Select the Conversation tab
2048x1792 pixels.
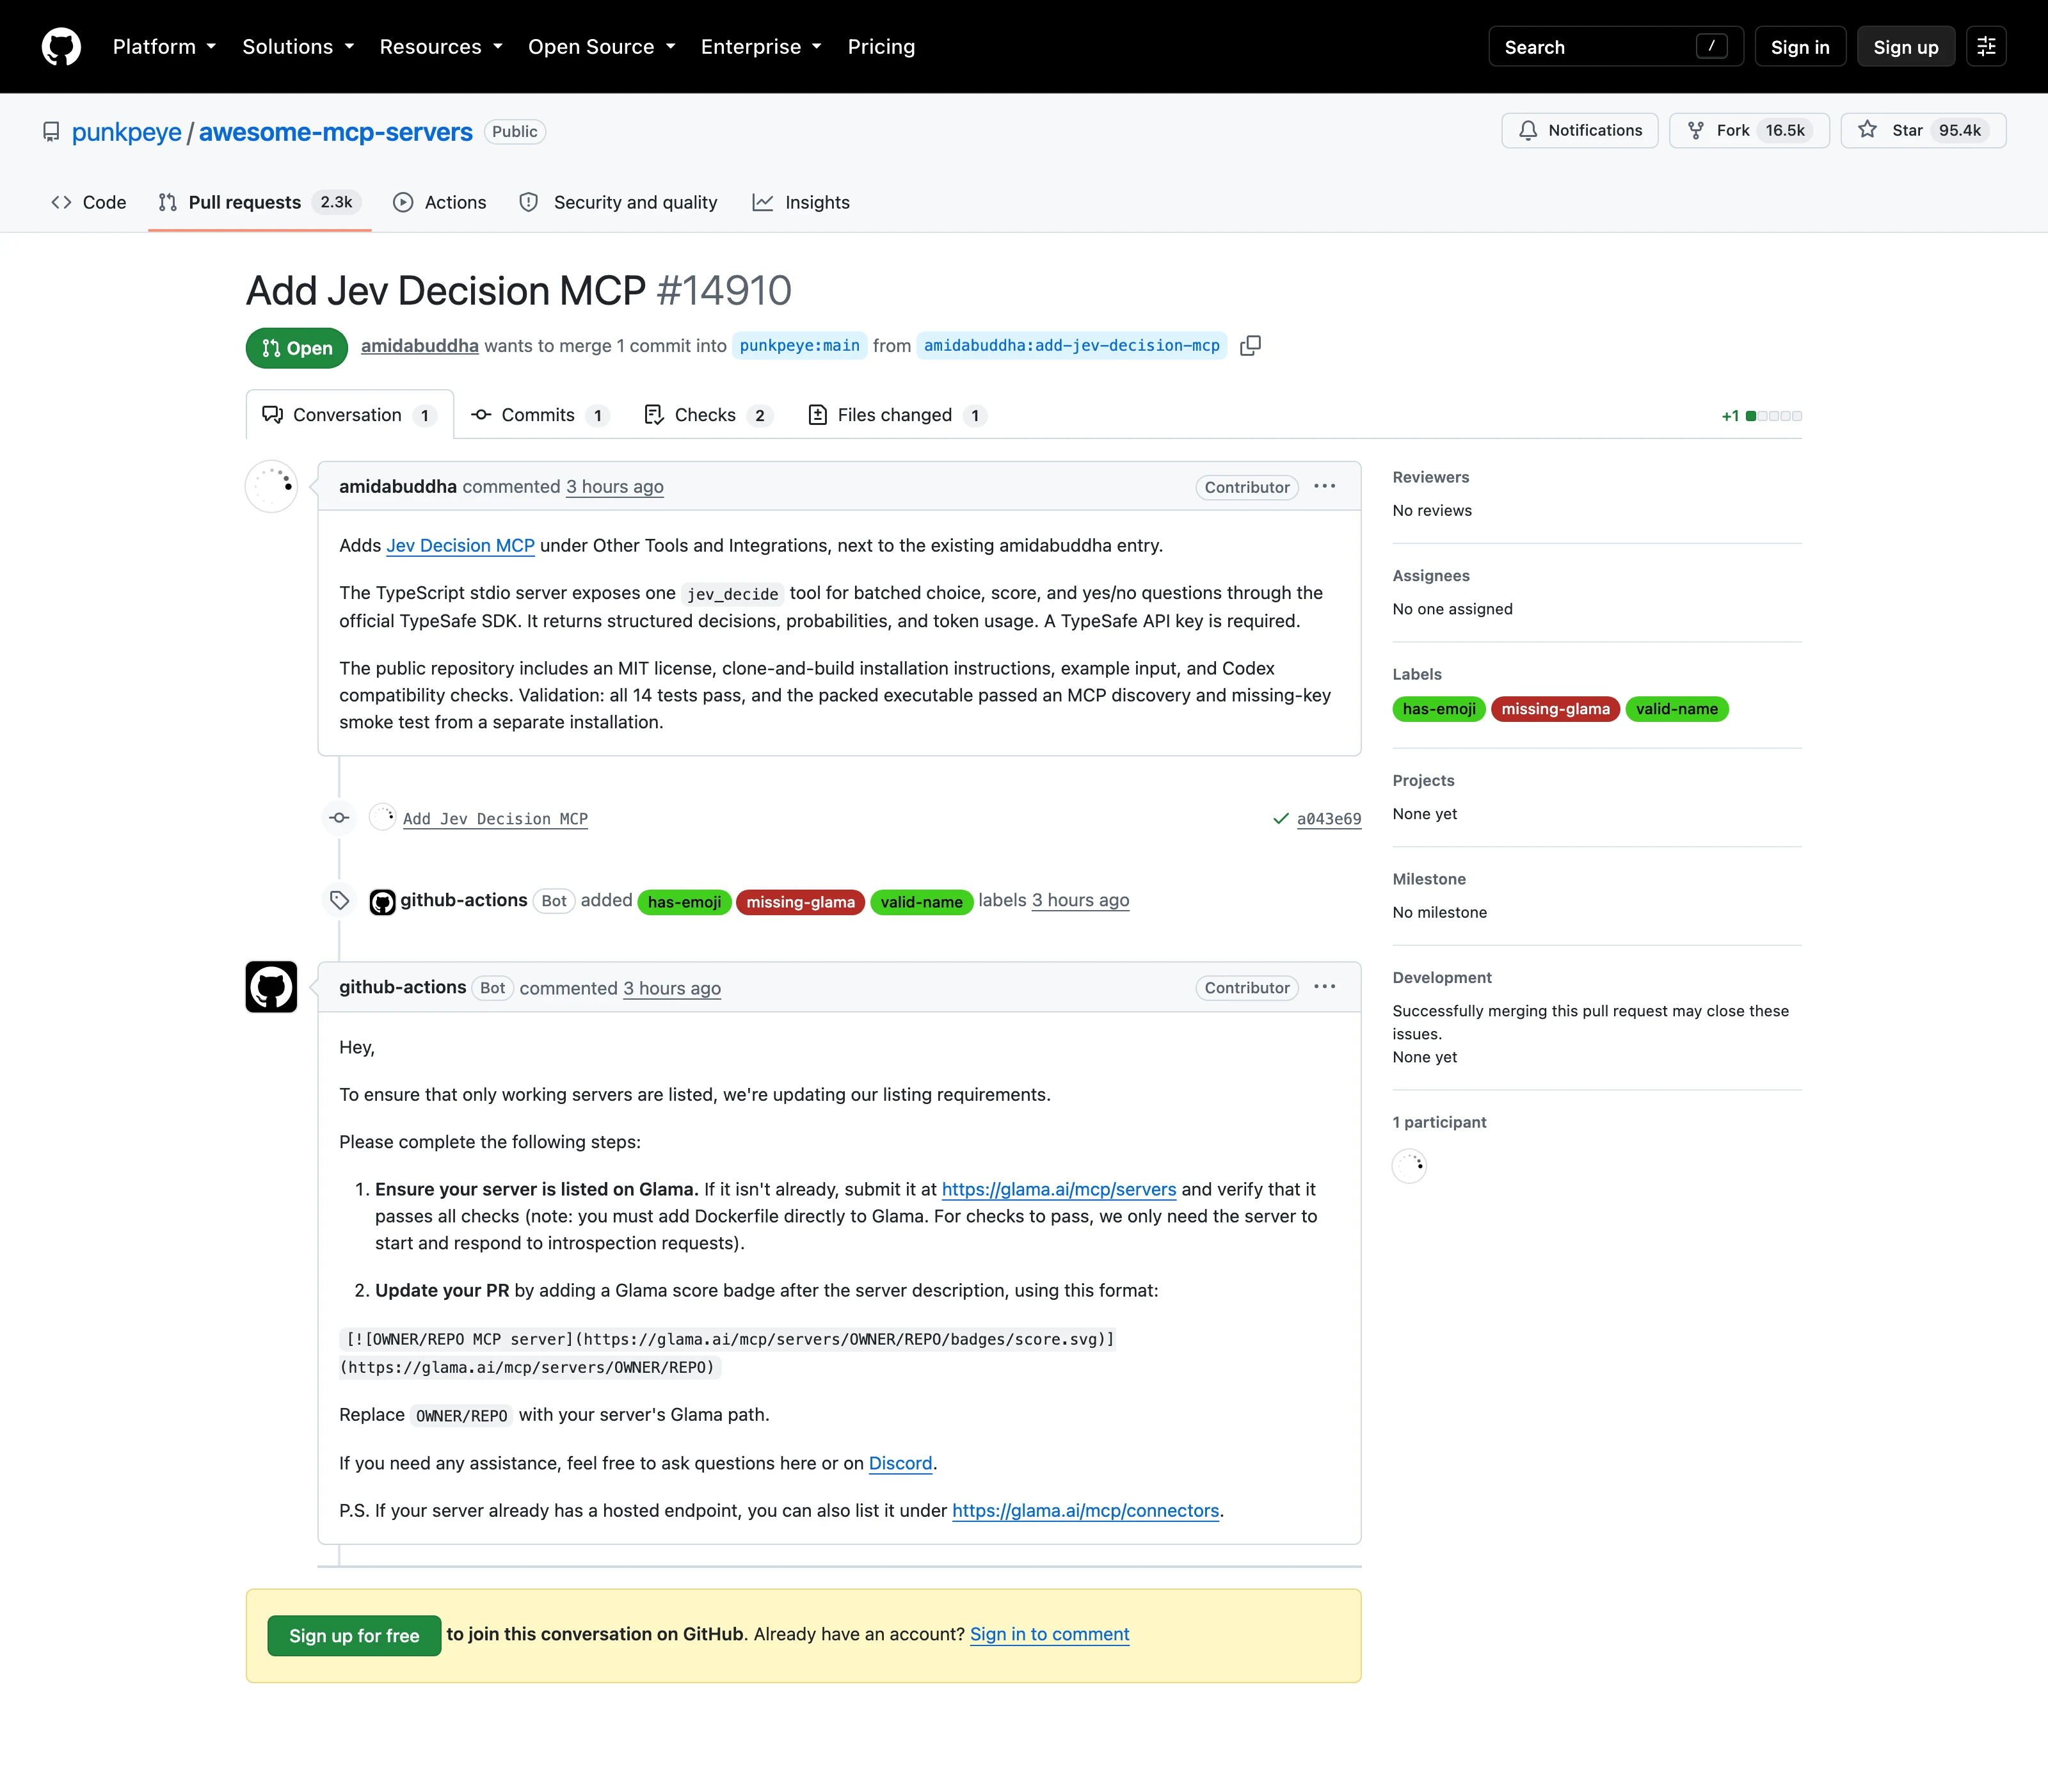point(350,415)
